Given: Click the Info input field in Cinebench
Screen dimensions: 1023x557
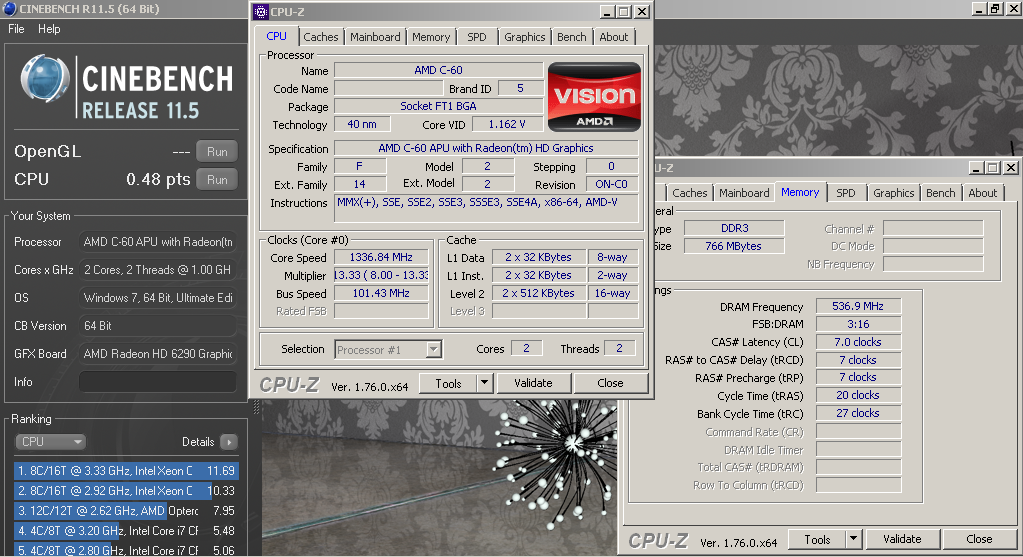Looking at the screenshot, I should pyautogui.click(x=158, y=382).
